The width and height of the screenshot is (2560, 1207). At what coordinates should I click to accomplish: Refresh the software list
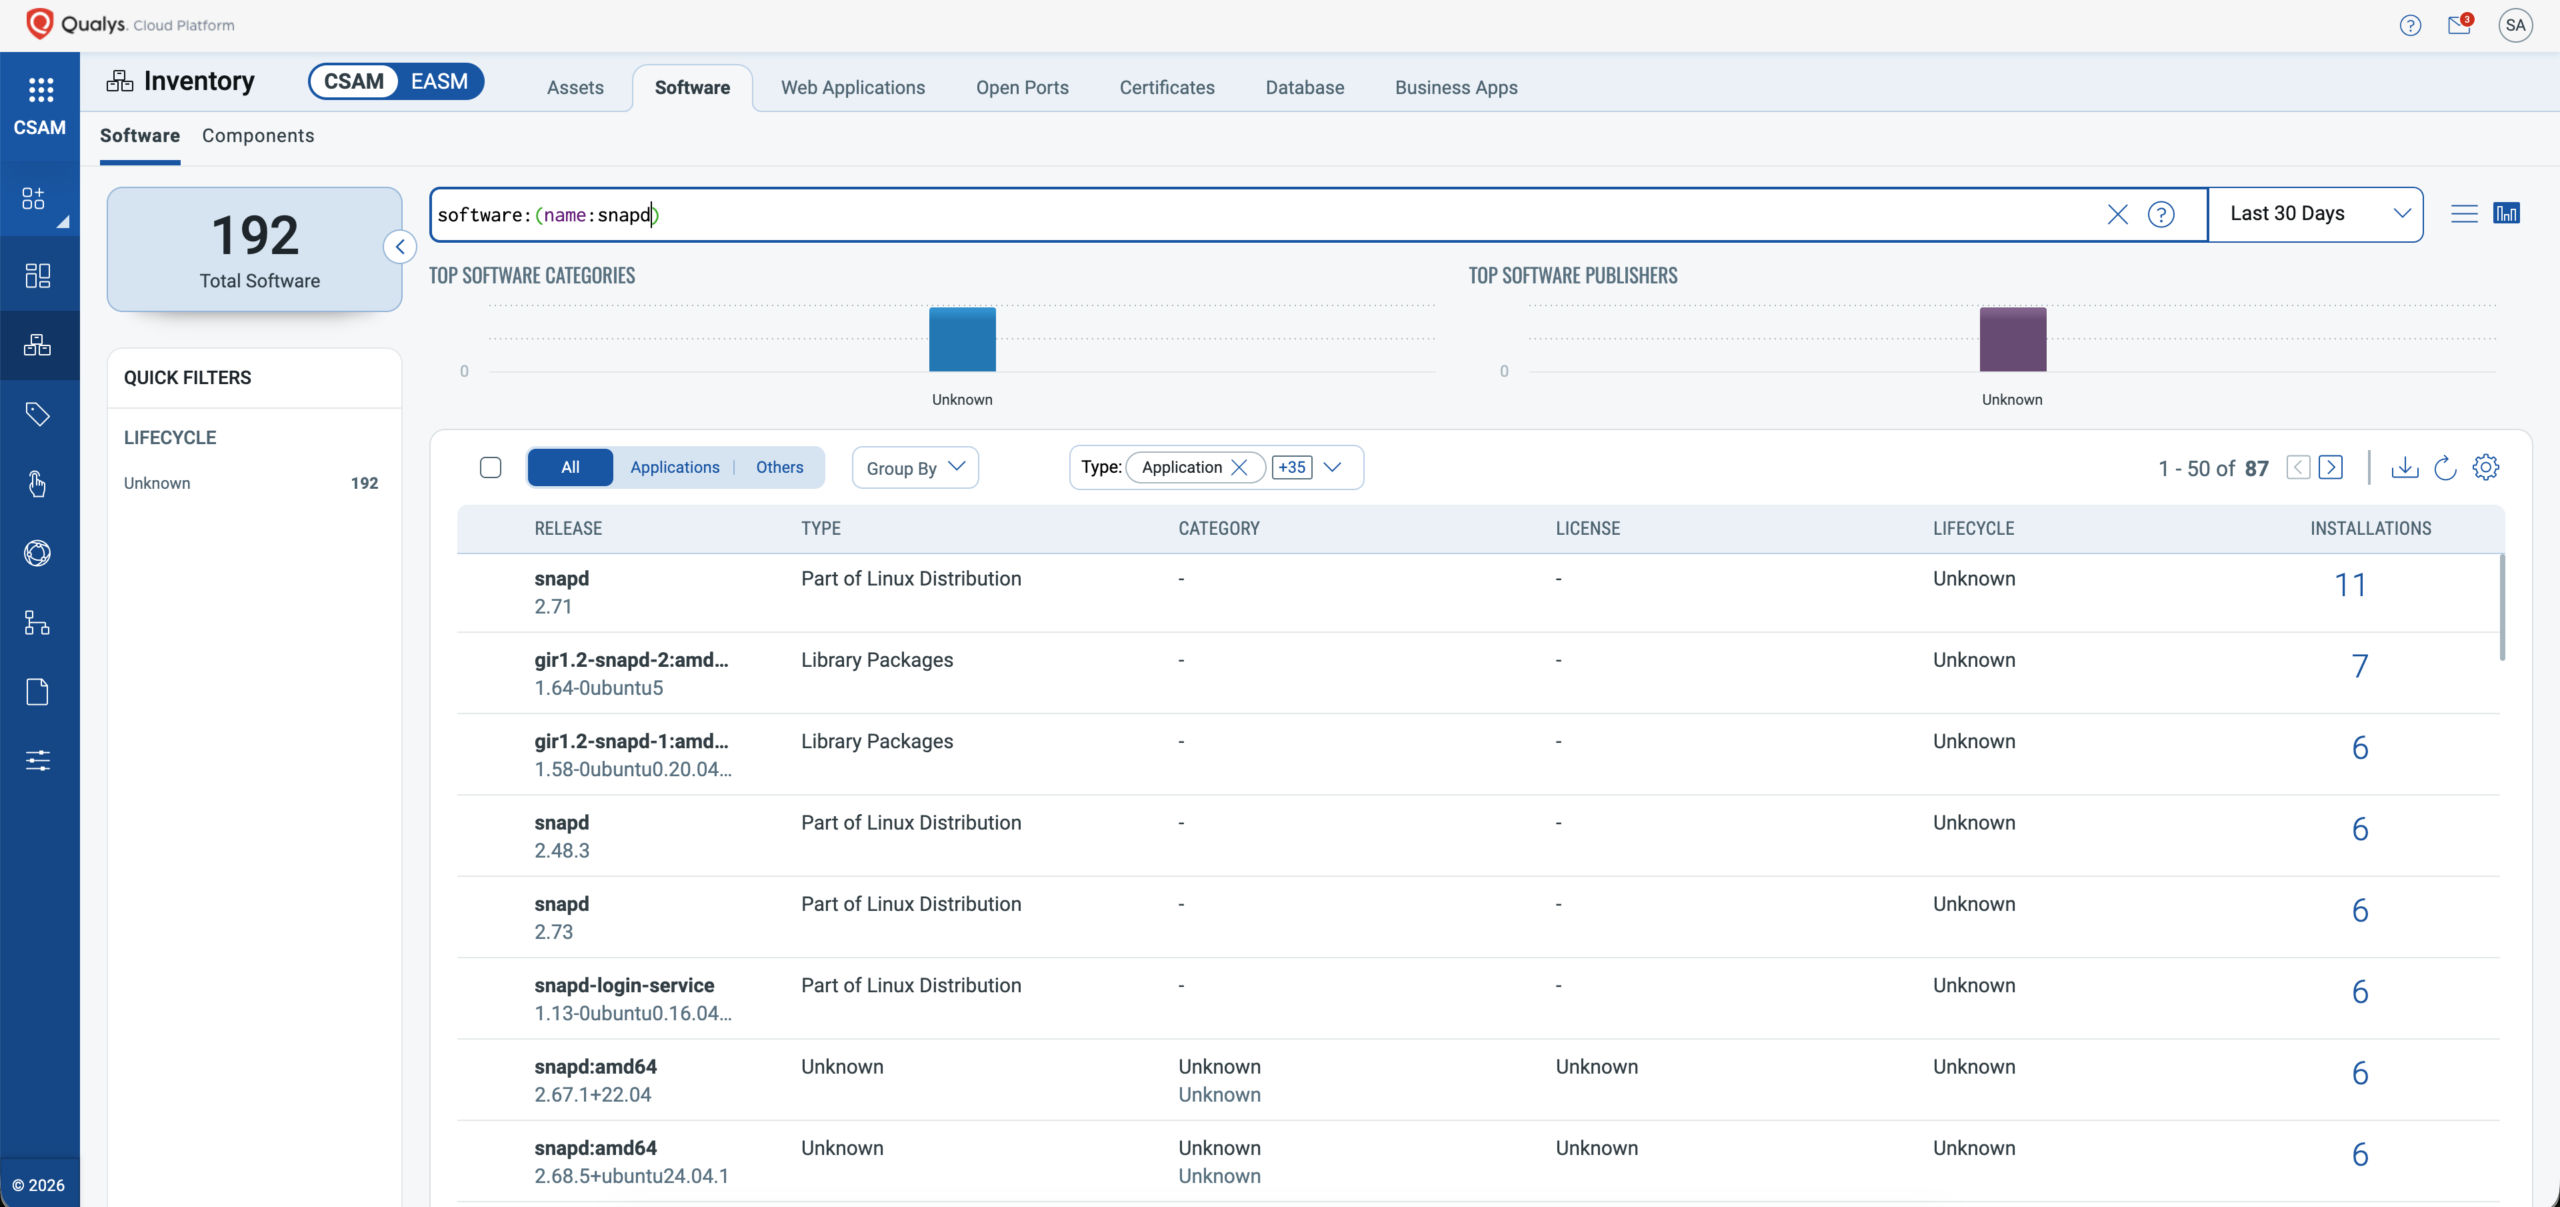coord(2445,467)
